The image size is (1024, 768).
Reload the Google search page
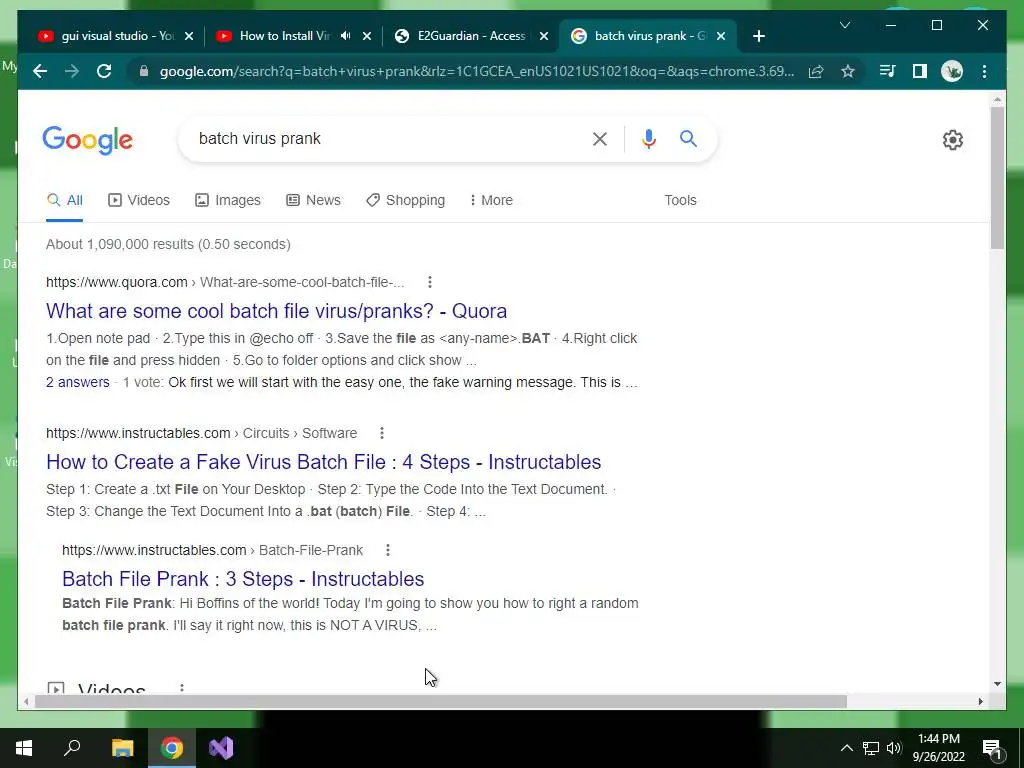pyautogui.click(x=104, y=71)
